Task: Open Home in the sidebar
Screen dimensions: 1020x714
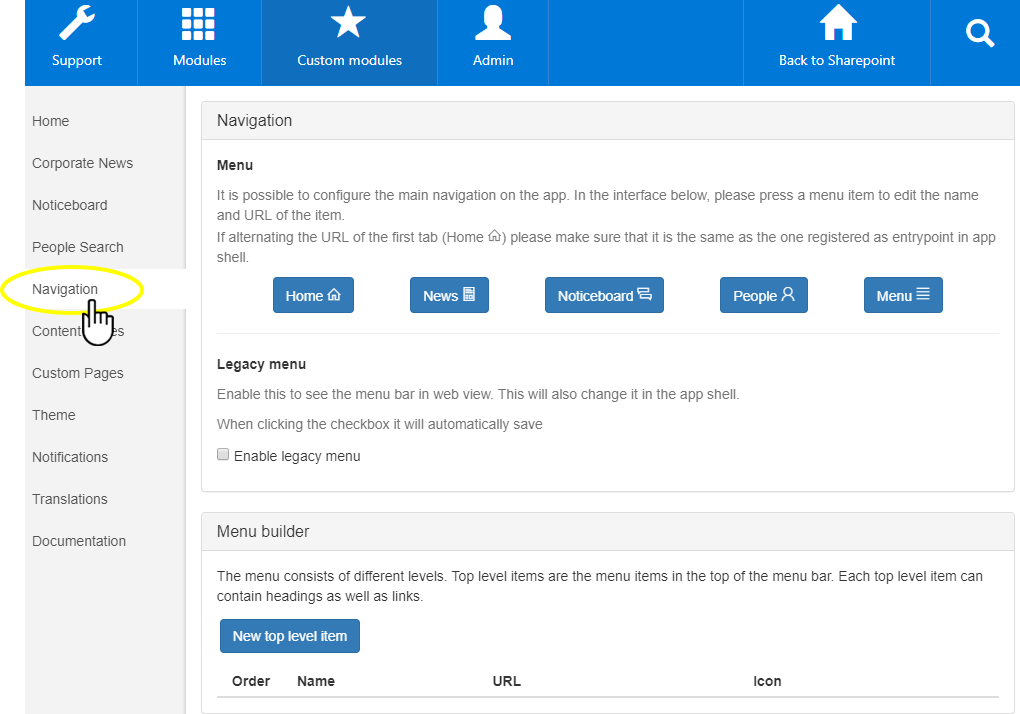Action: click(51, 121)
